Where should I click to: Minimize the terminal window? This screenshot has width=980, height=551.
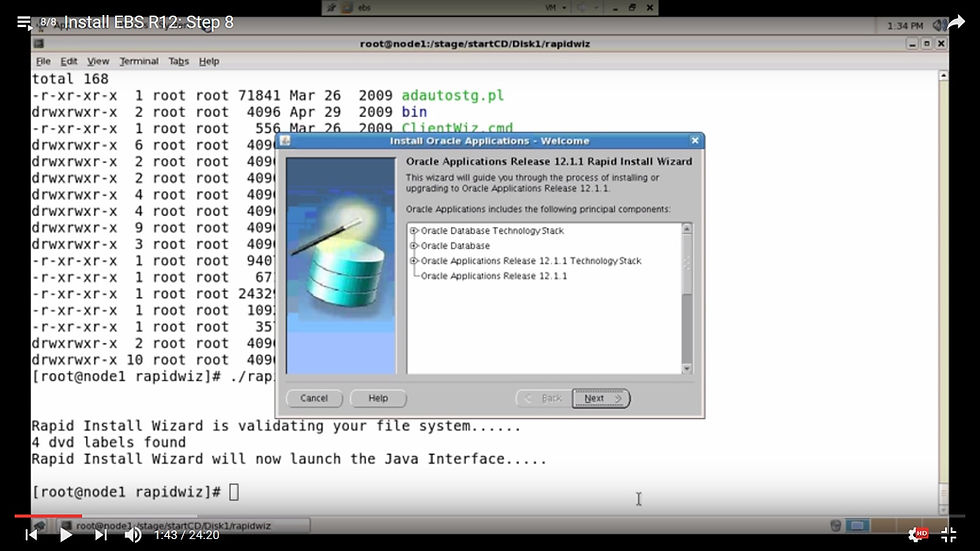coord(912,43)
